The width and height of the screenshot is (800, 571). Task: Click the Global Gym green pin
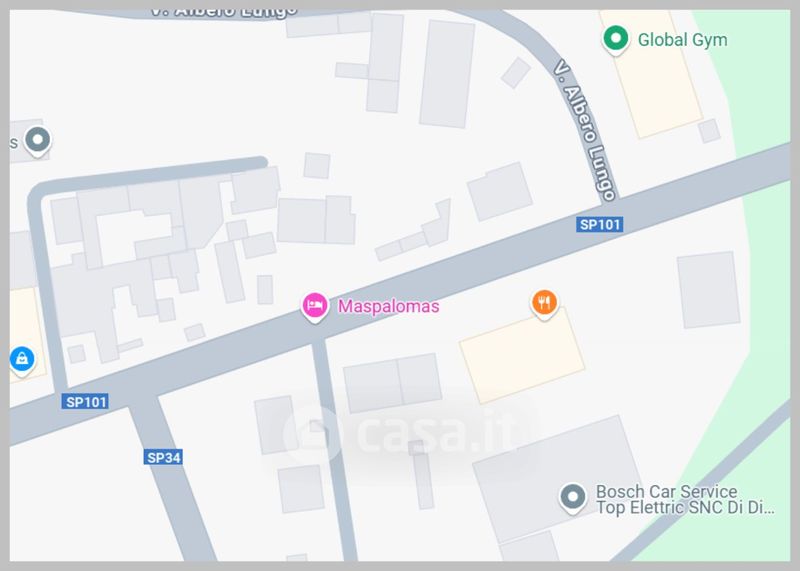615,40
